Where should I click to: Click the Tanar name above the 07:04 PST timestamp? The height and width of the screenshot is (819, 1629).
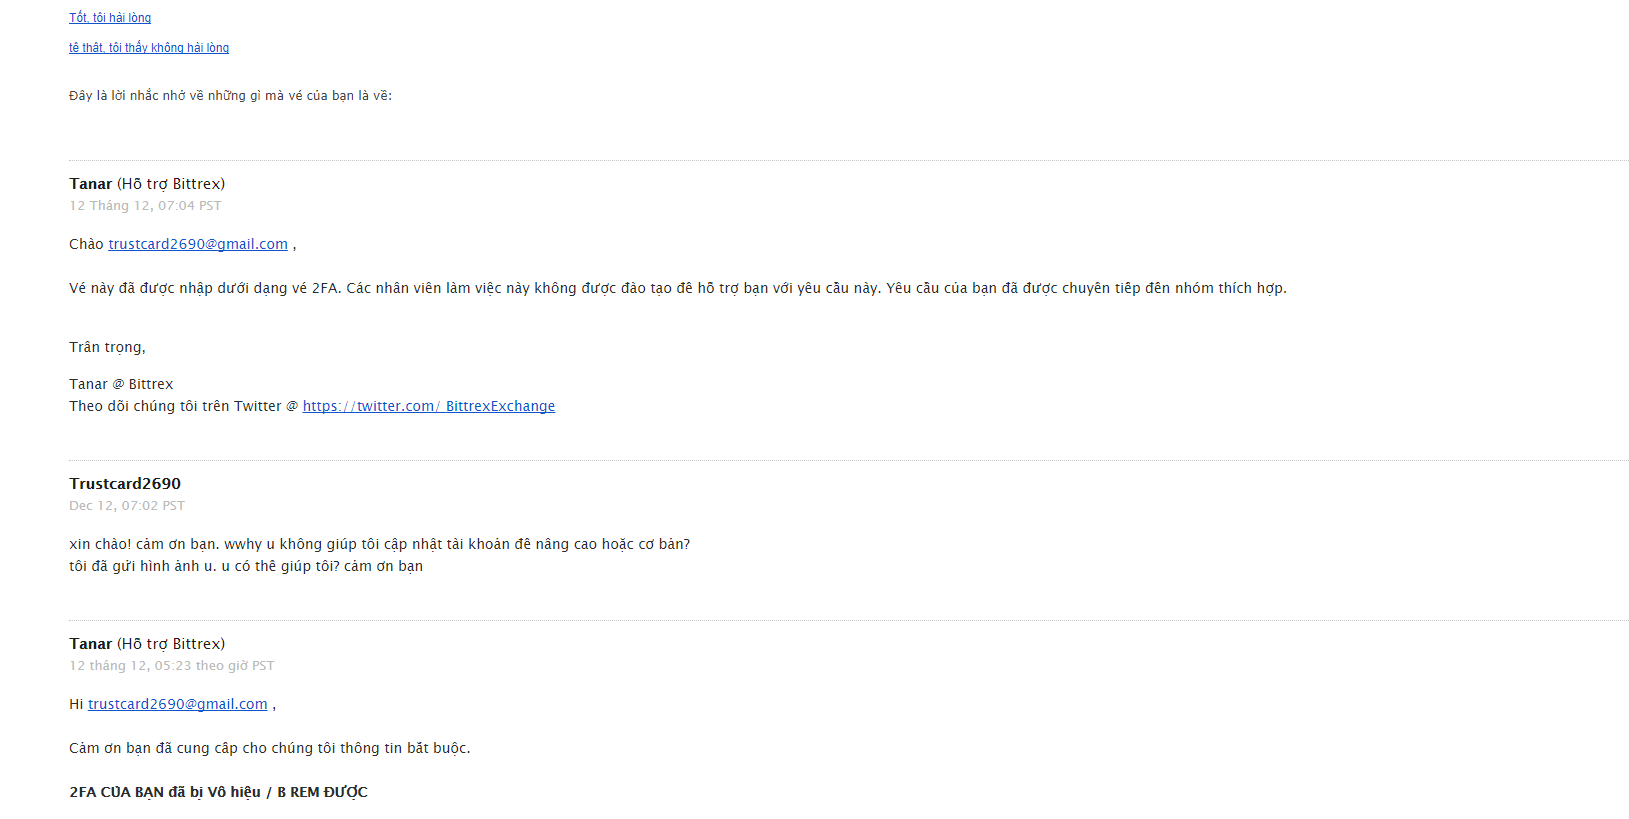(x=91, y=184)
